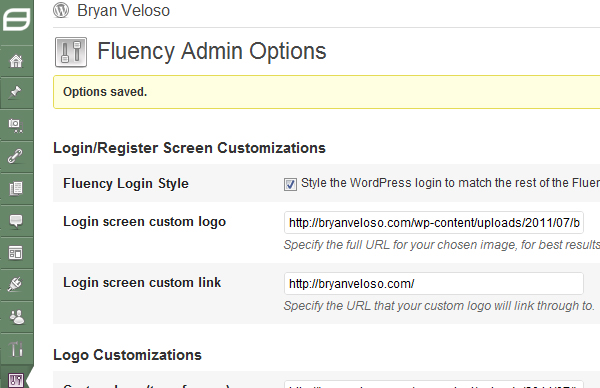
Task: Open the Users menu icon
Action: 16,317
